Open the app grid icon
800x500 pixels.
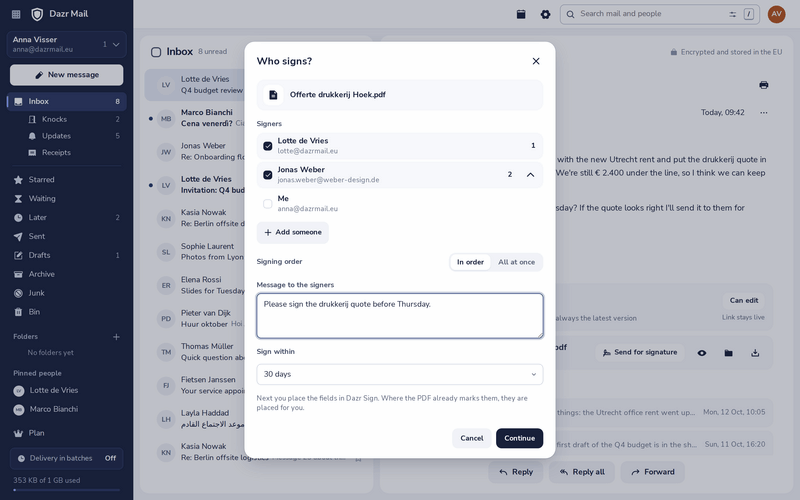pos(16,14)
